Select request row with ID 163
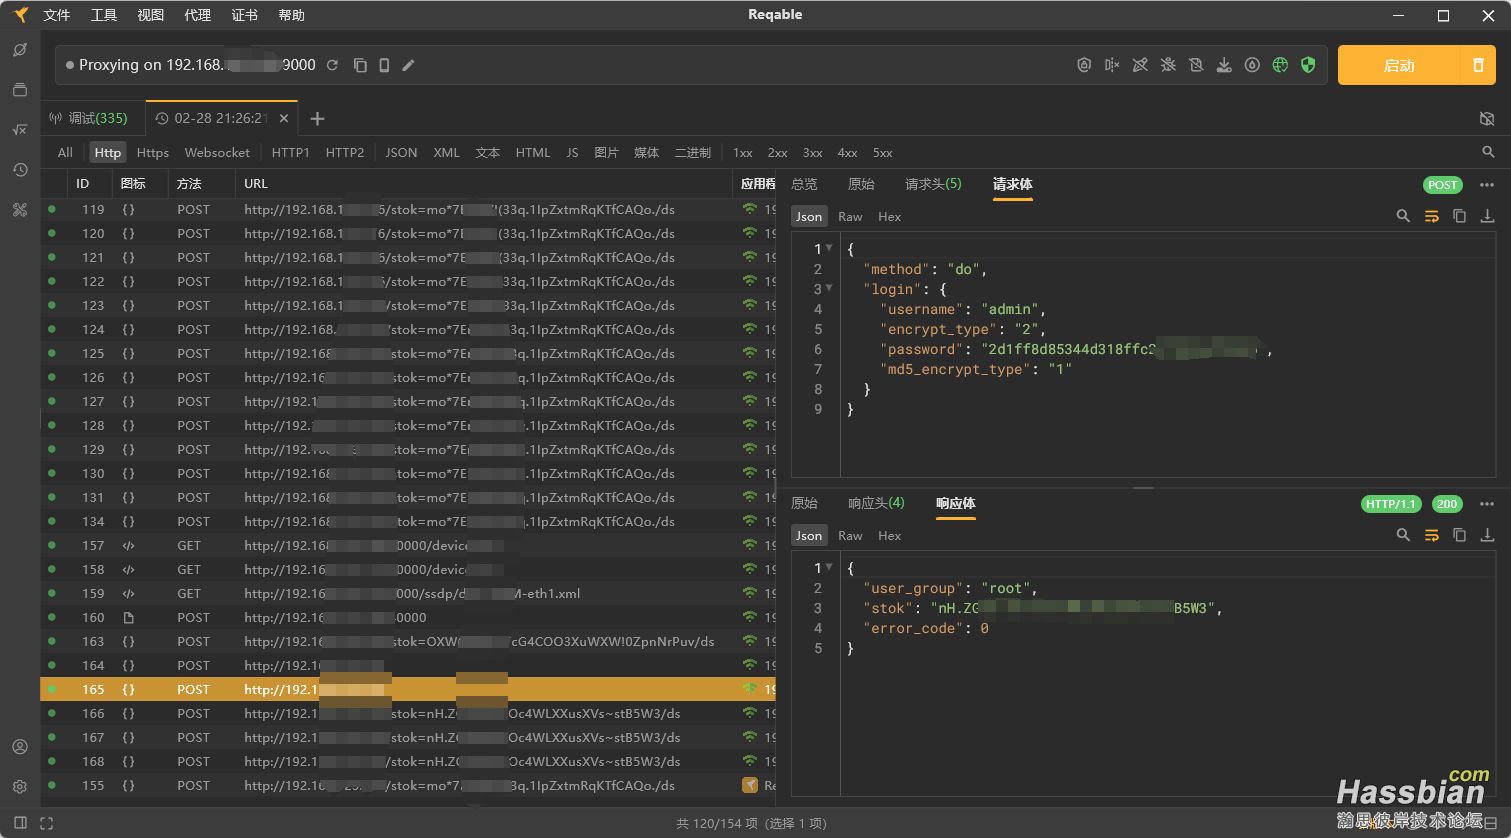The height and width of the screenshot is (838, 1511). pos(408,641)
